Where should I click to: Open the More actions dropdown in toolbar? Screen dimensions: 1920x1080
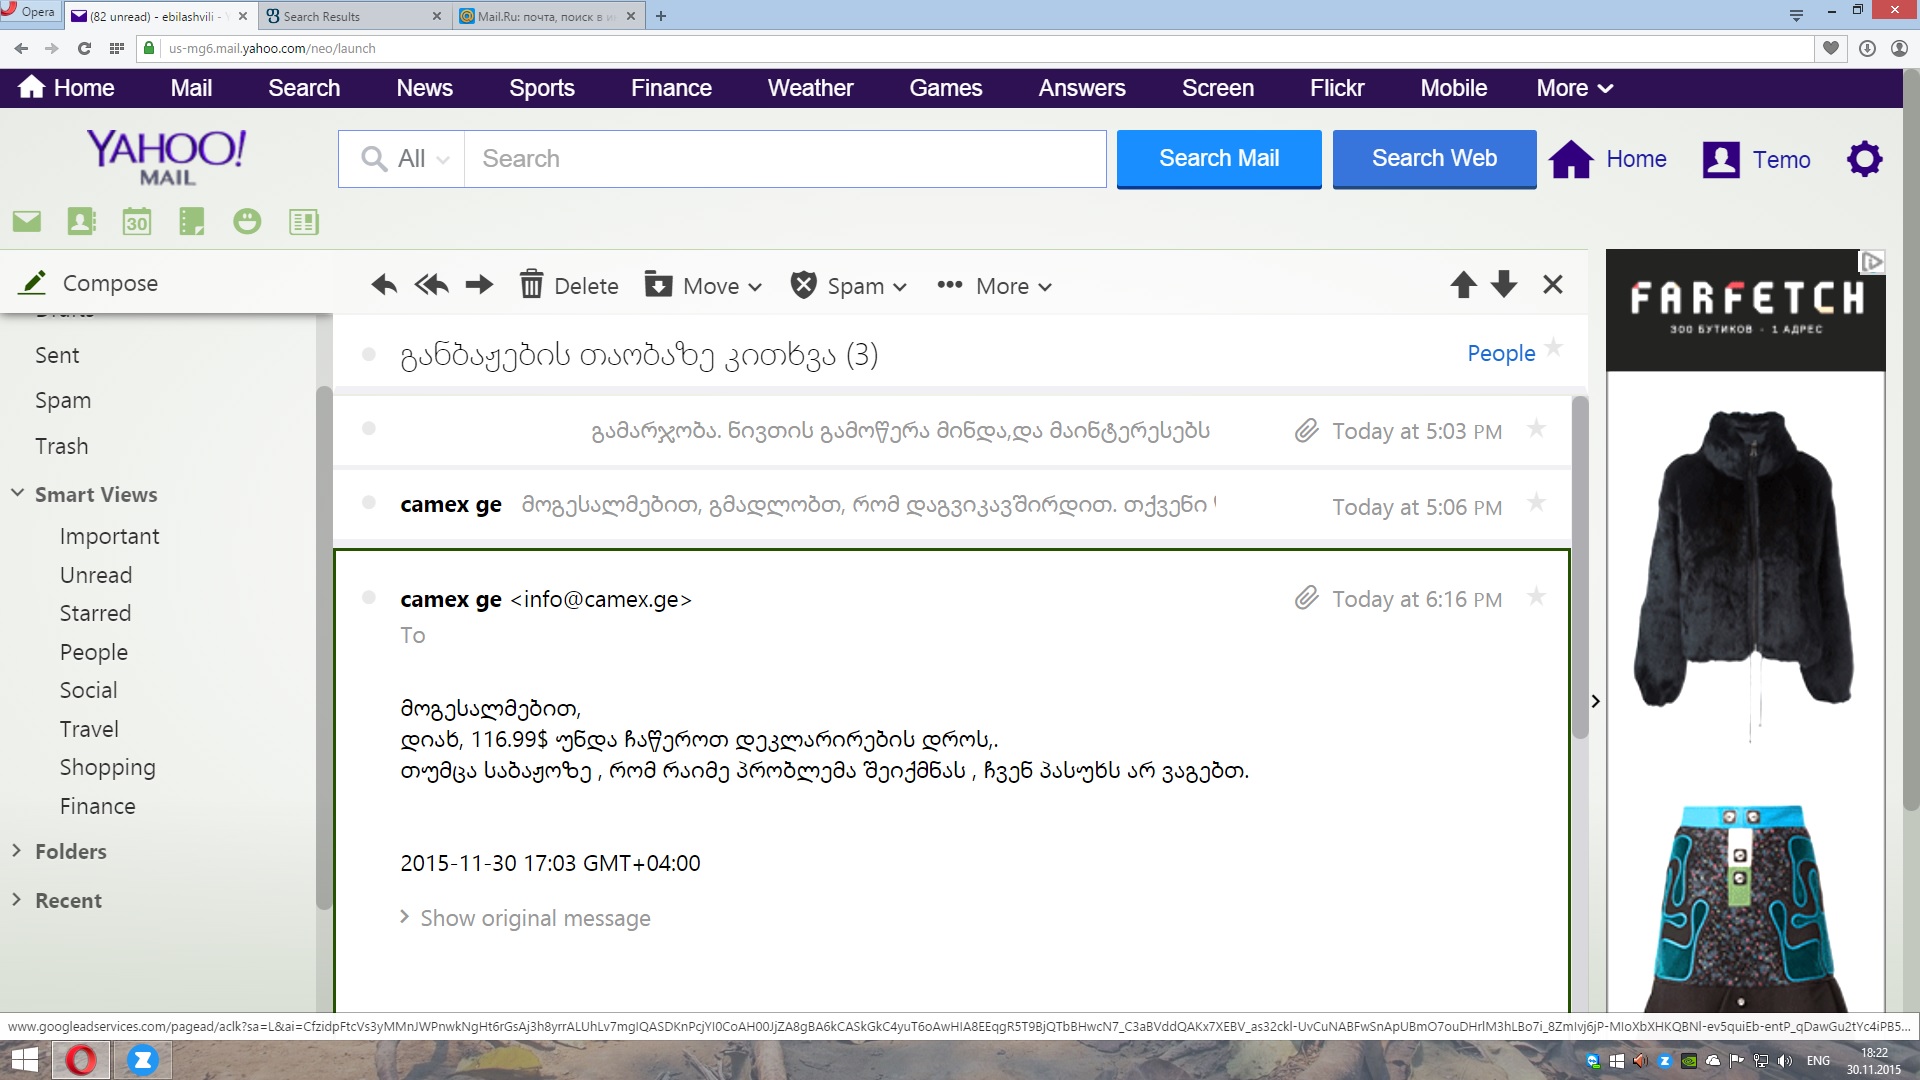coord(994,286)
